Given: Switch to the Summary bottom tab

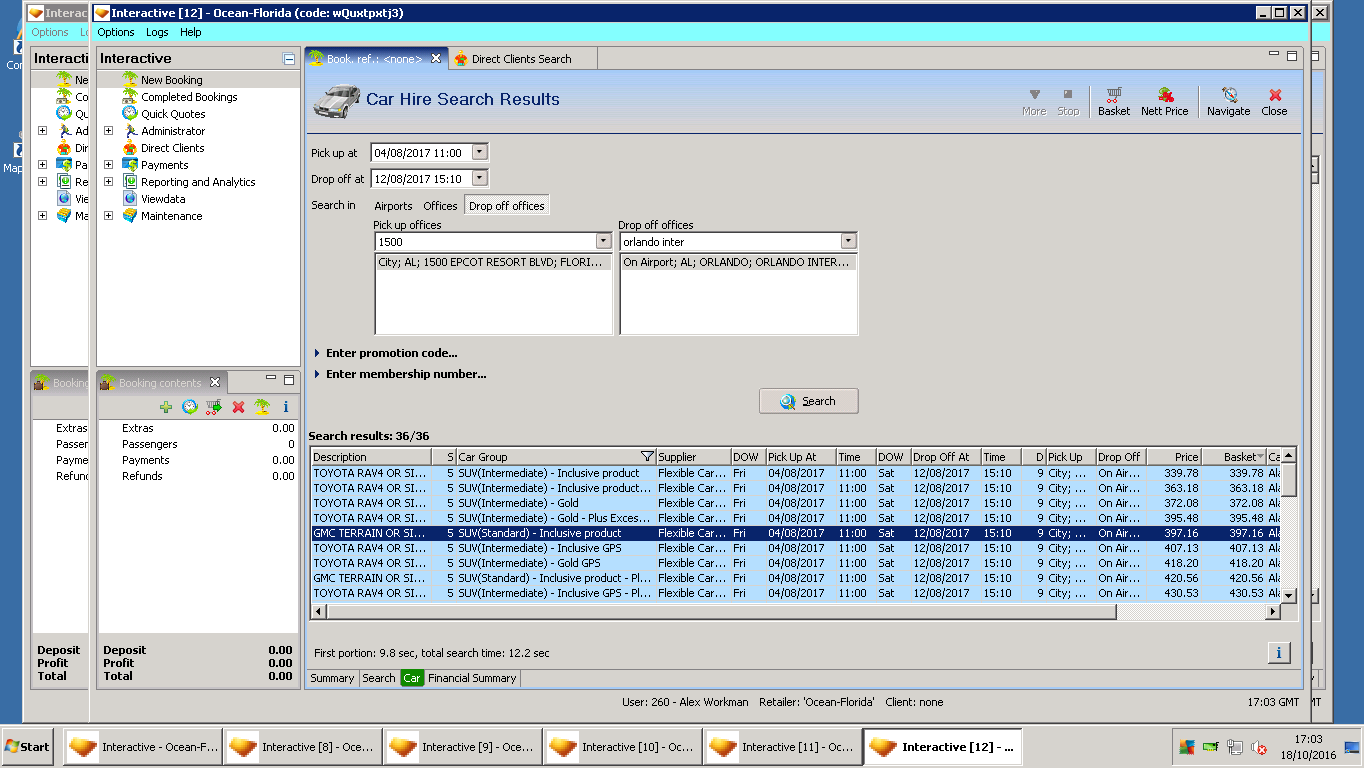Looking at the screenshot, I should pos(332,678).
